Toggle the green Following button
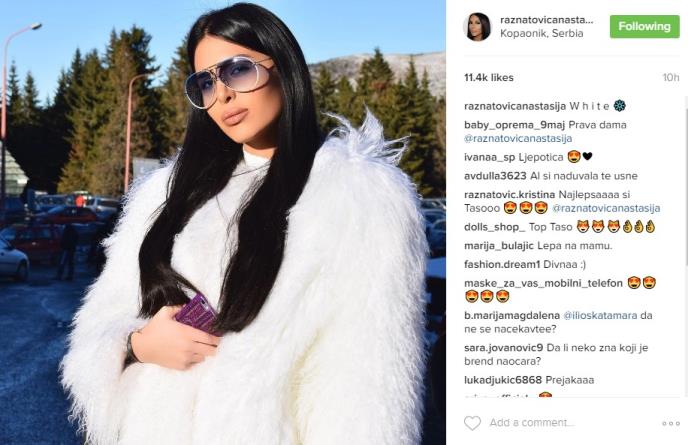The image size is (688, 445). [x=644, y=26]
